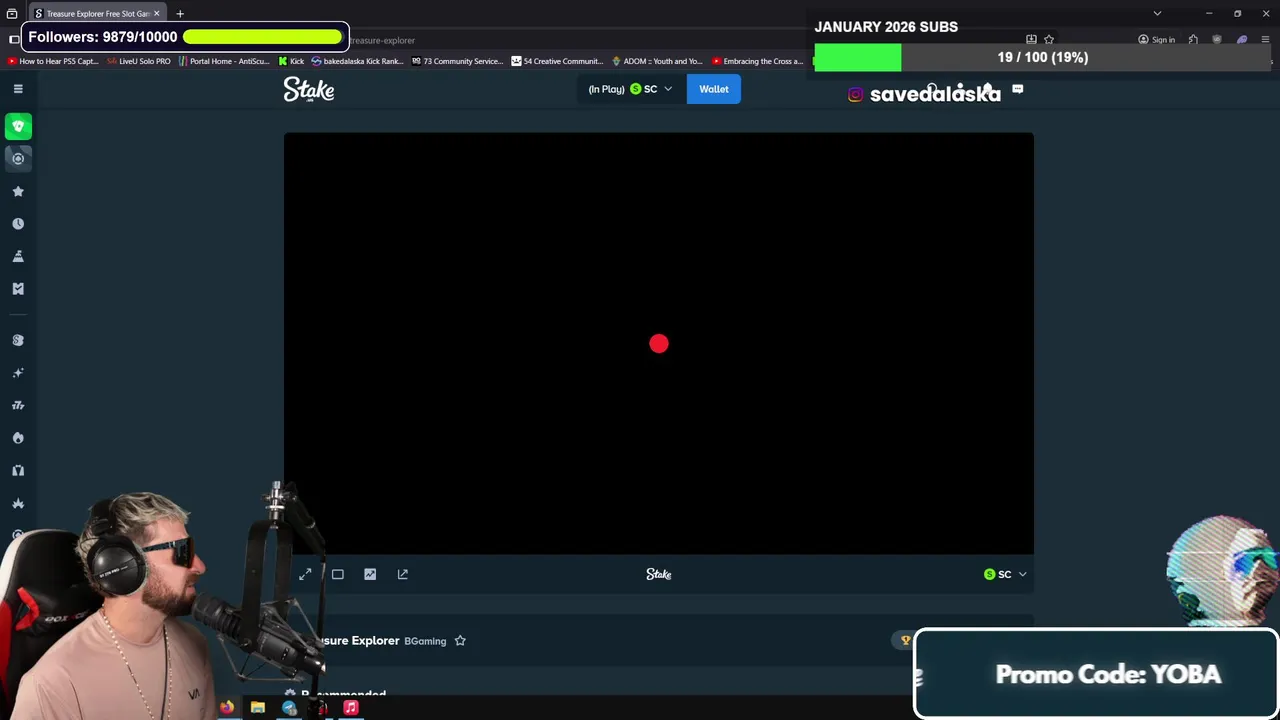This screenshot has width=1280, height=720.
Task: Open the chat speech-bubble icon in the header
Action: [1017, 89]
